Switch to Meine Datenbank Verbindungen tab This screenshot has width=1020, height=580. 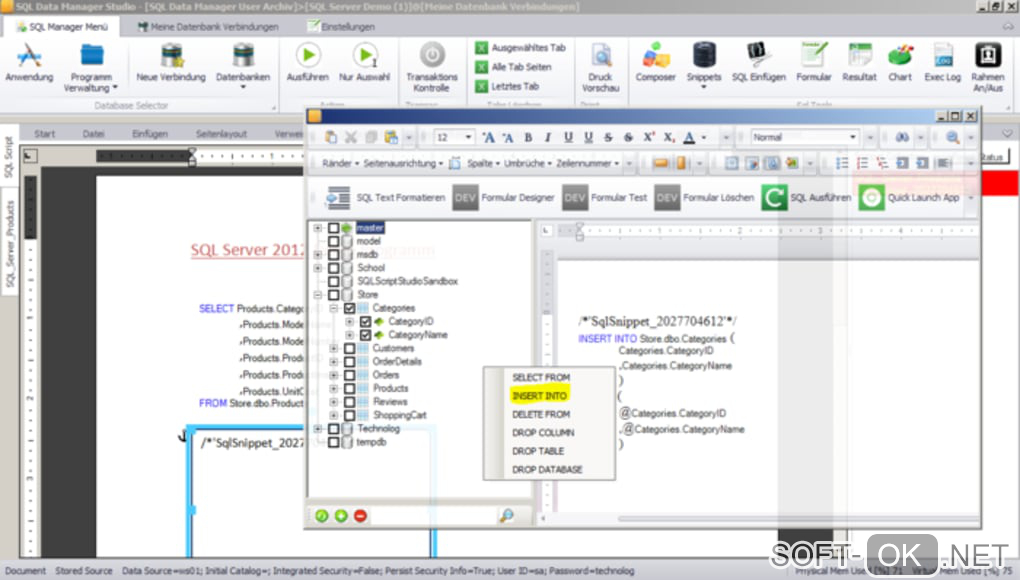pos(208,27)
